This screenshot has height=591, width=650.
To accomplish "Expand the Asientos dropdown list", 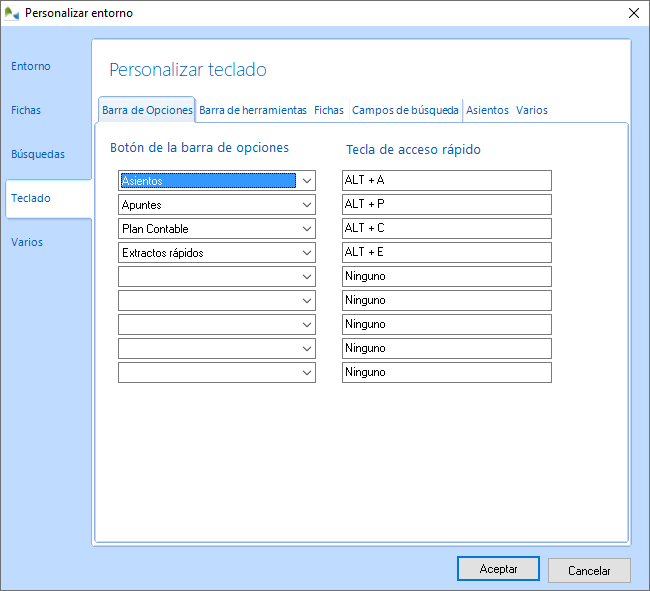I will [x=306, y=181].
